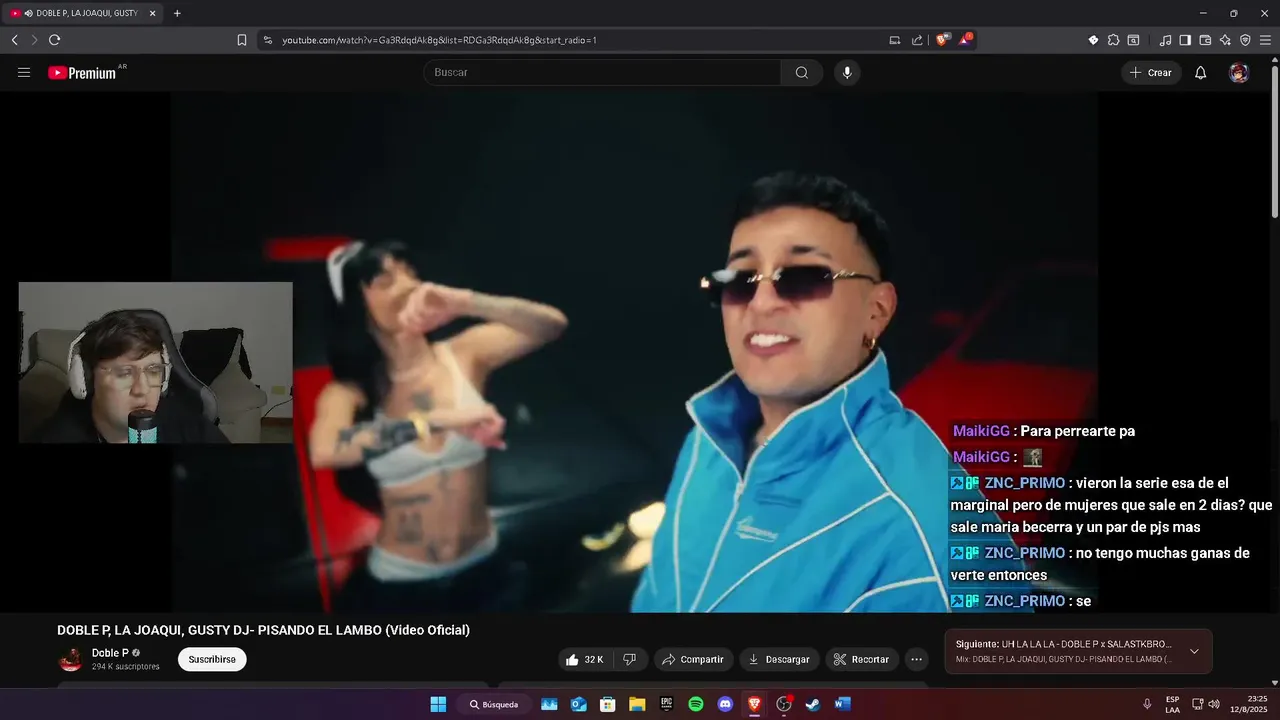Dislike the video
This screenshot has height=720, width=1280.
tap(630, 659)
